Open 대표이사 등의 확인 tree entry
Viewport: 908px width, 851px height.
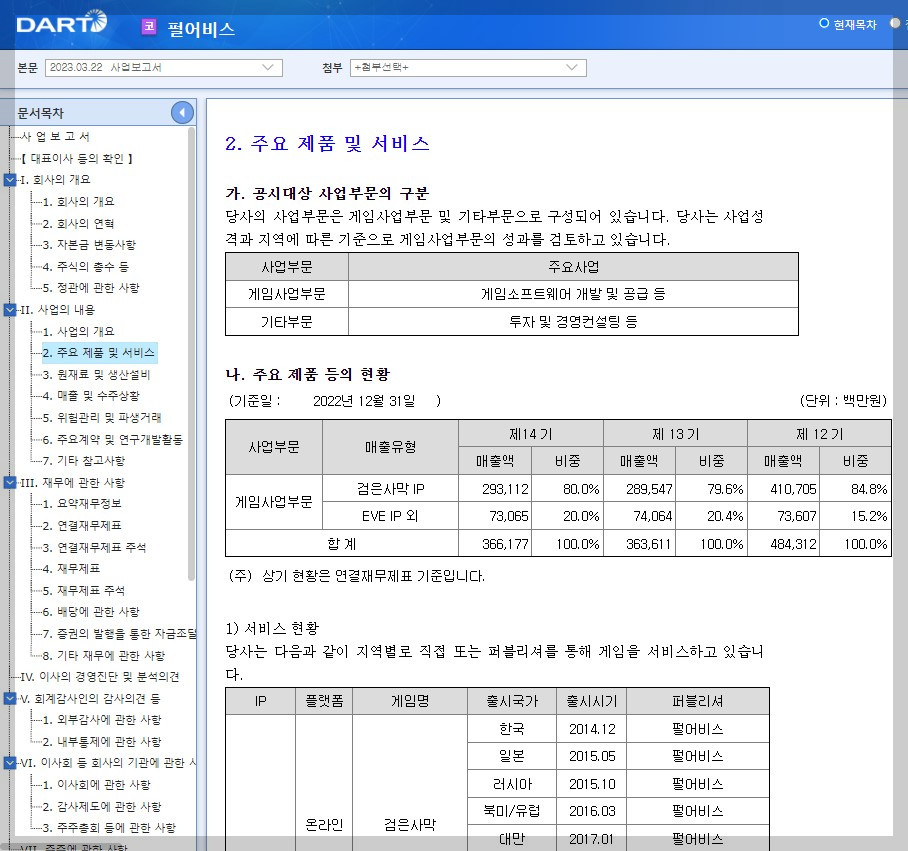point(77,159)
